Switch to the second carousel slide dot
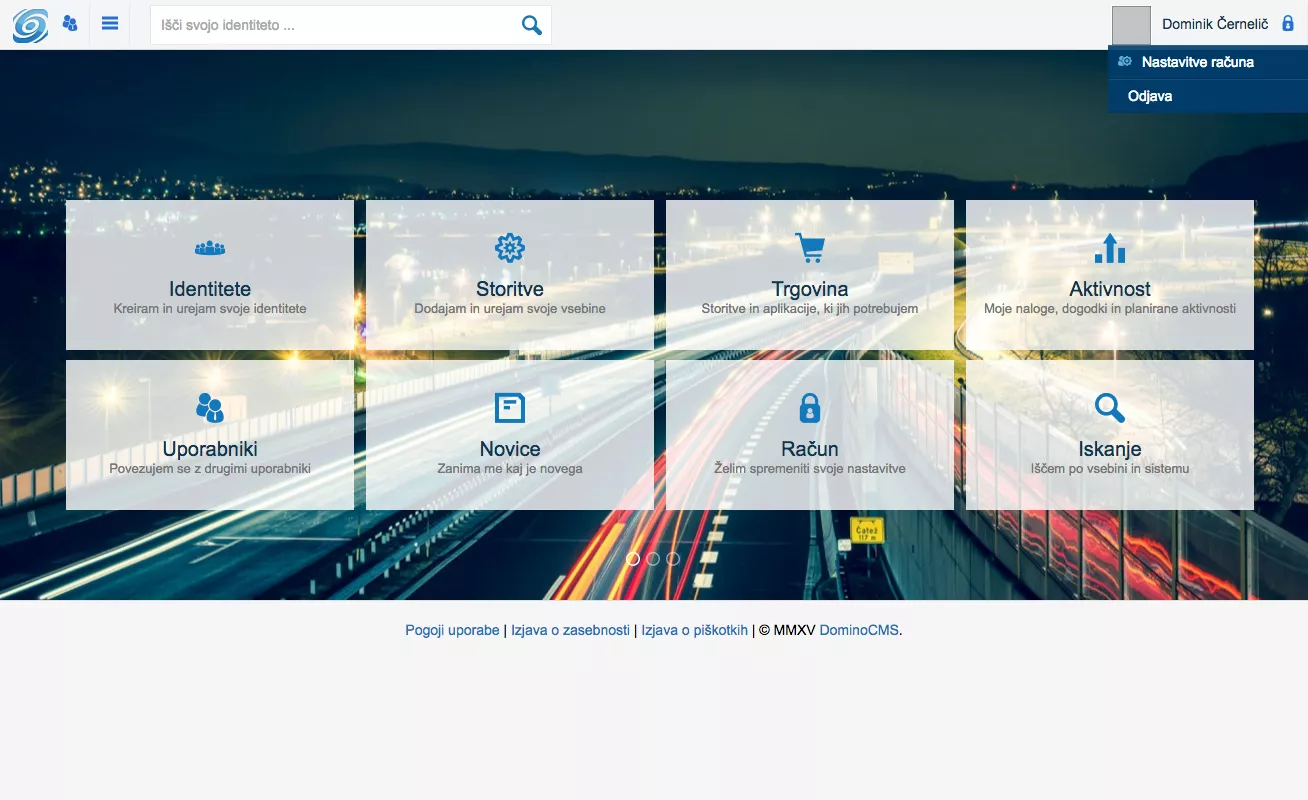The width and height of the screenshot is (1308, 800). pos(653,559)
